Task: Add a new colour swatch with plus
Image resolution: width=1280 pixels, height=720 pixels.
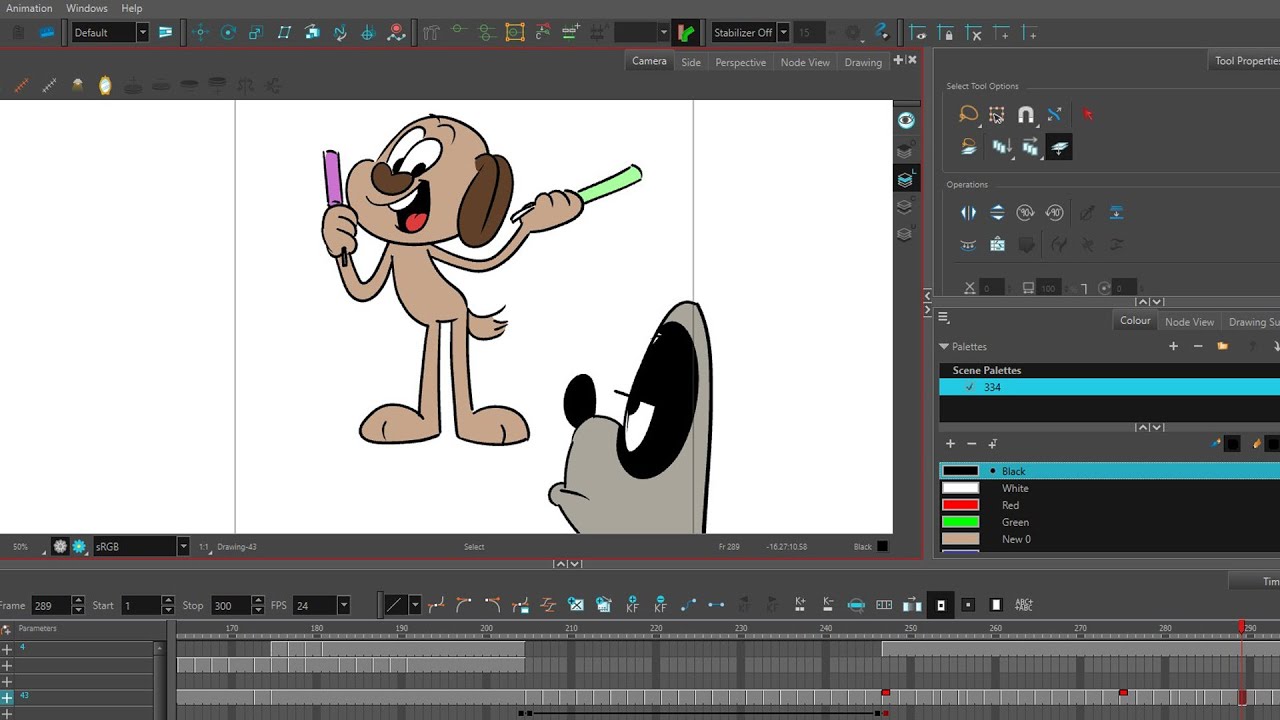Action: click(x=950, y=443)
